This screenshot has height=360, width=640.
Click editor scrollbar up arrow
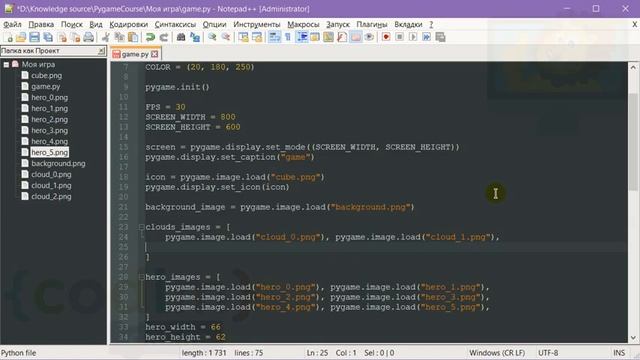(633, 67)
